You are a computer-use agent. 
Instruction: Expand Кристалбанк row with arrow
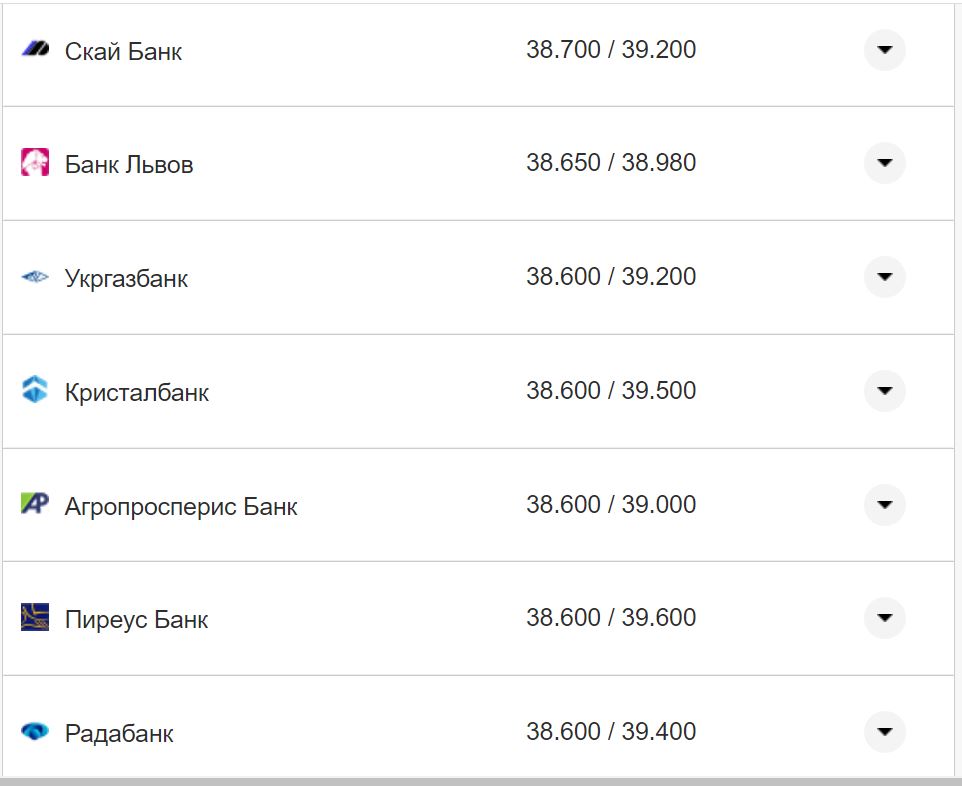tap(884, 390)
